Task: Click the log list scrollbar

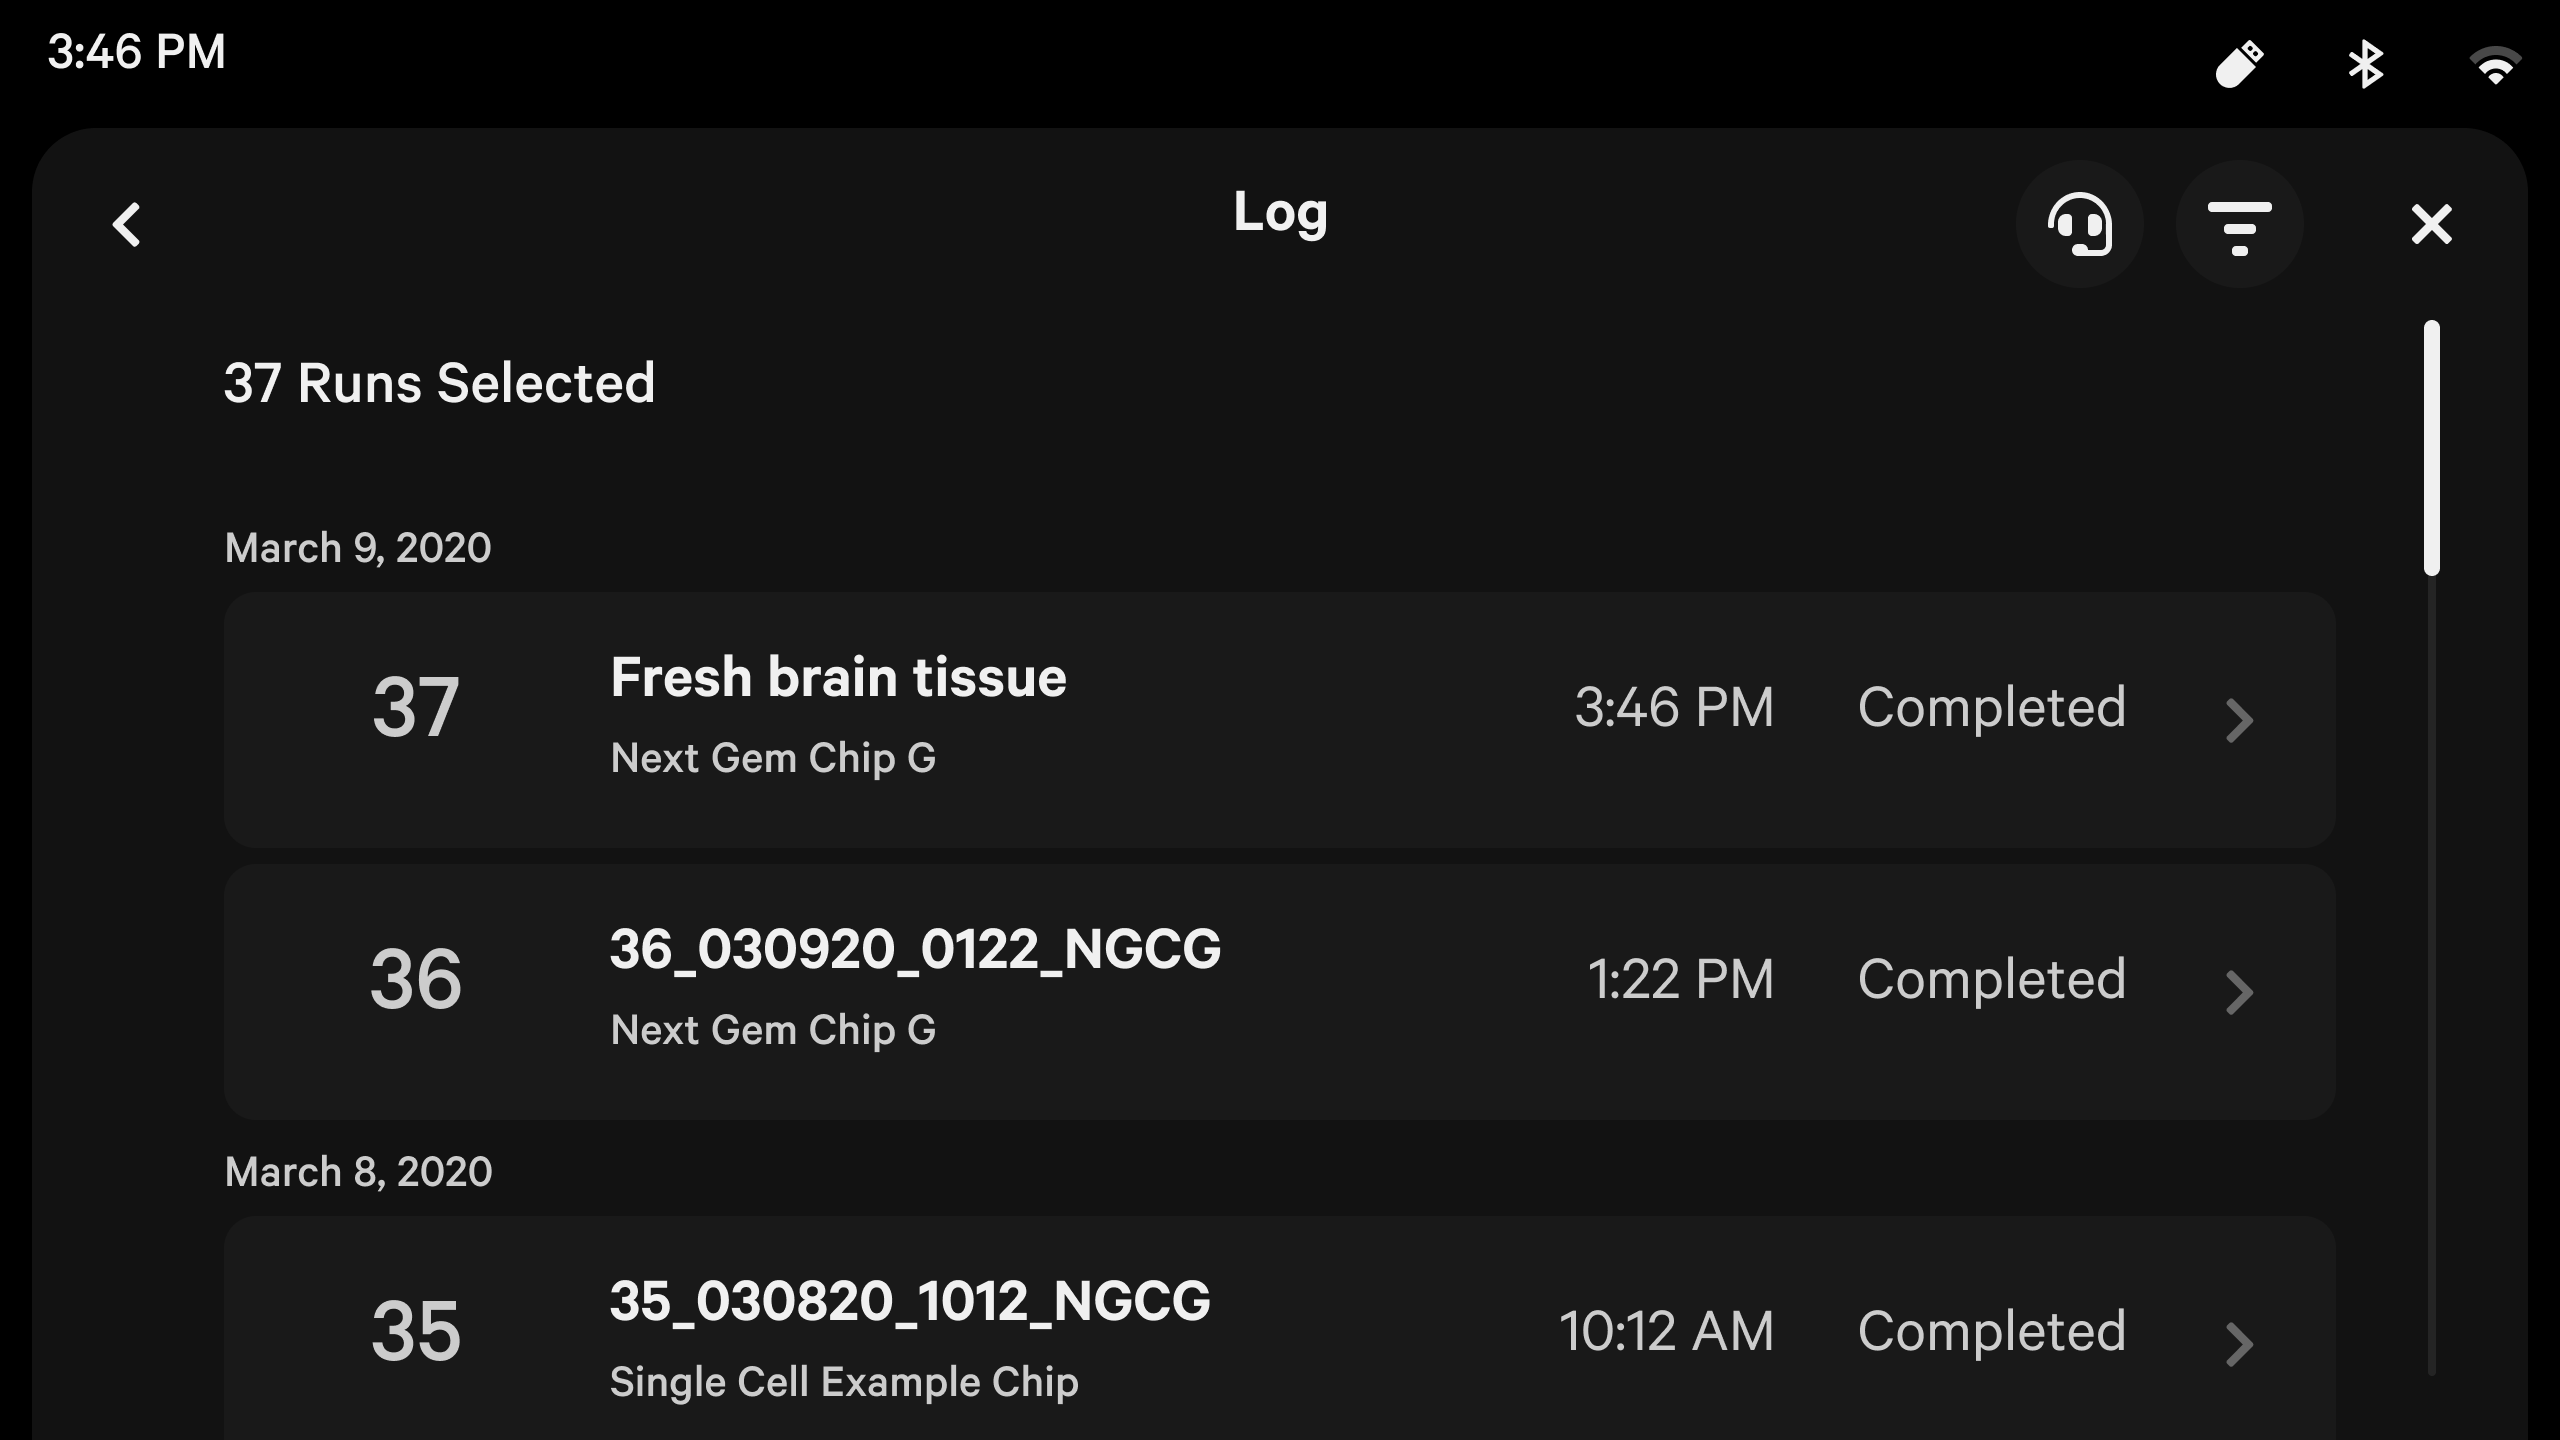Action: pyautogui.click(x=2431, y=448)
